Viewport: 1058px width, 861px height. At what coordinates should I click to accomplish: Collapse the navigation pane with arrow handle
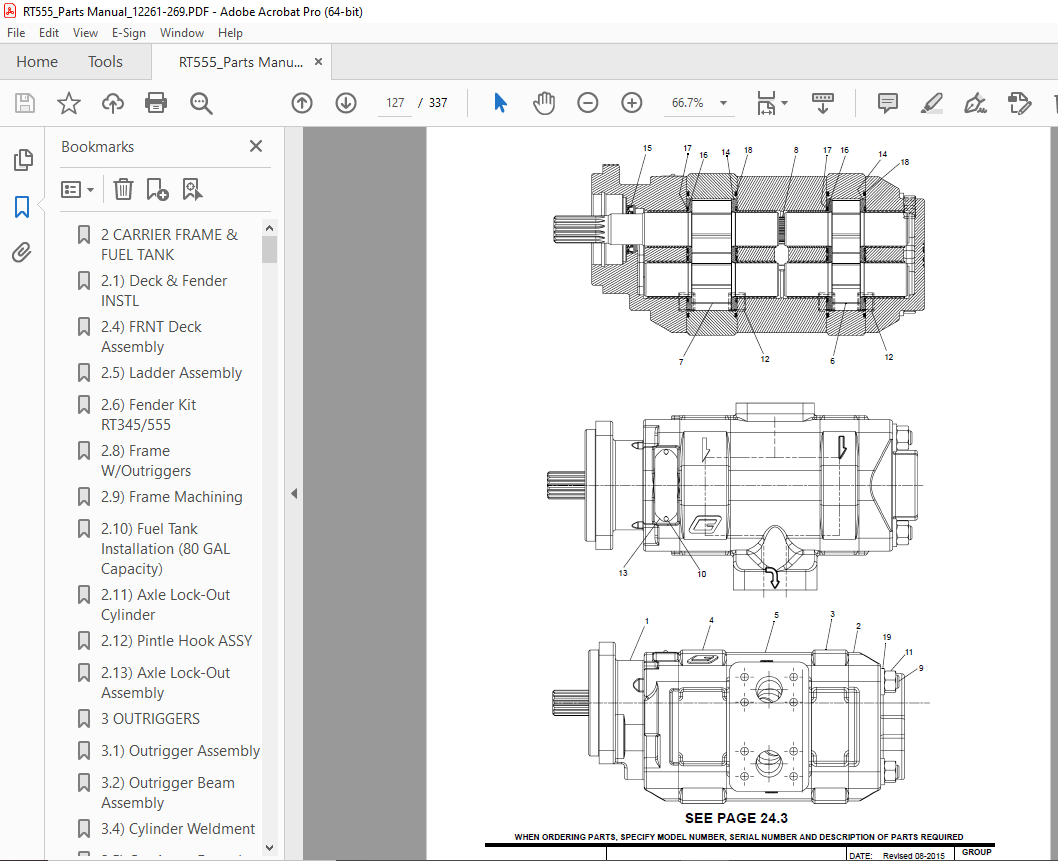click(294, 493)
